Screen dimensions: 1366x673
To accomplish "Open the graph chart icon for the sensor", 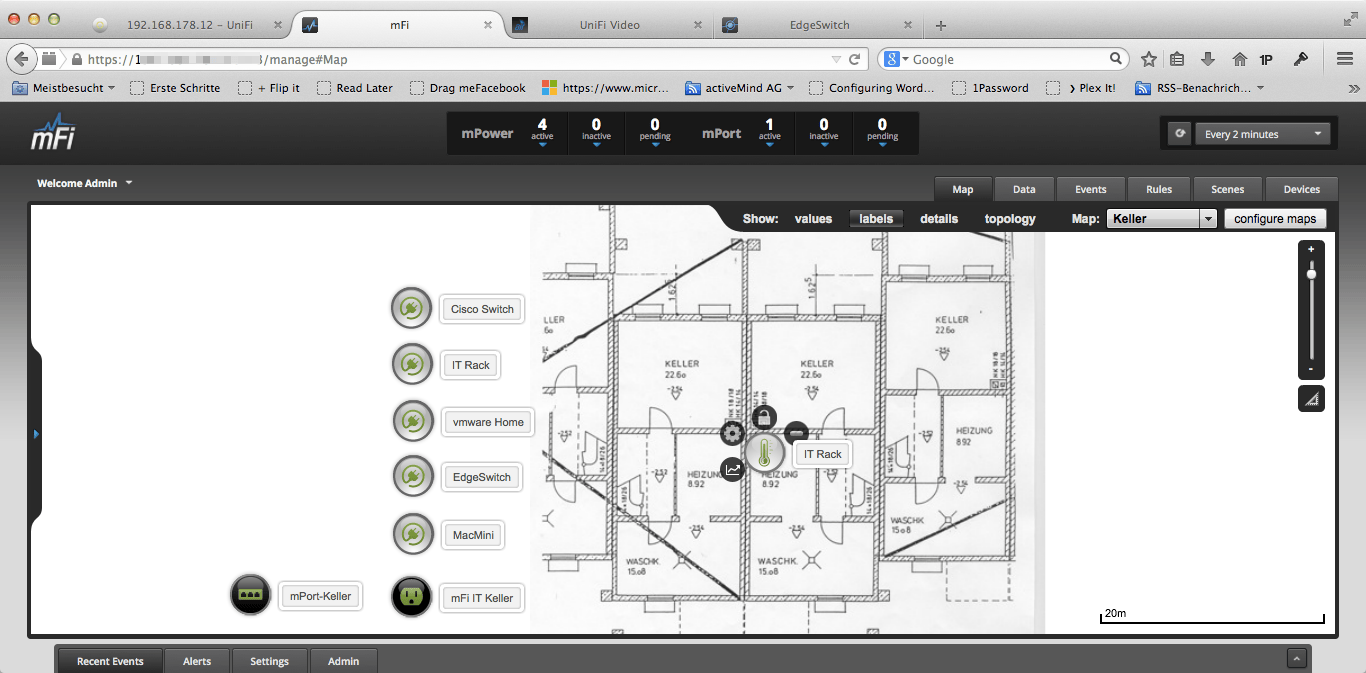I will click(733, 469).
